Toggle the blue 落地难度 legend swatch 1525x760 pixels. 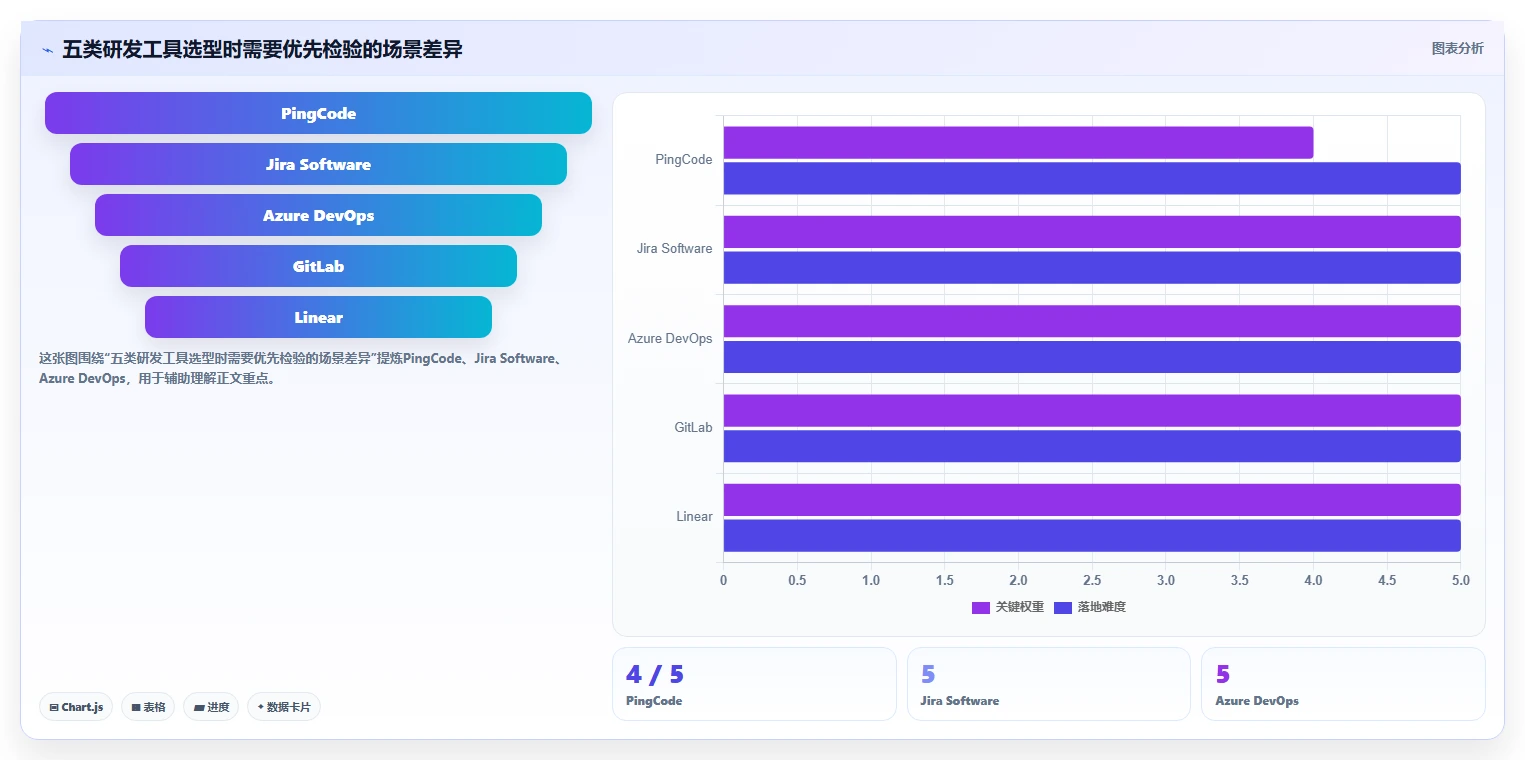click(1063, 608)
